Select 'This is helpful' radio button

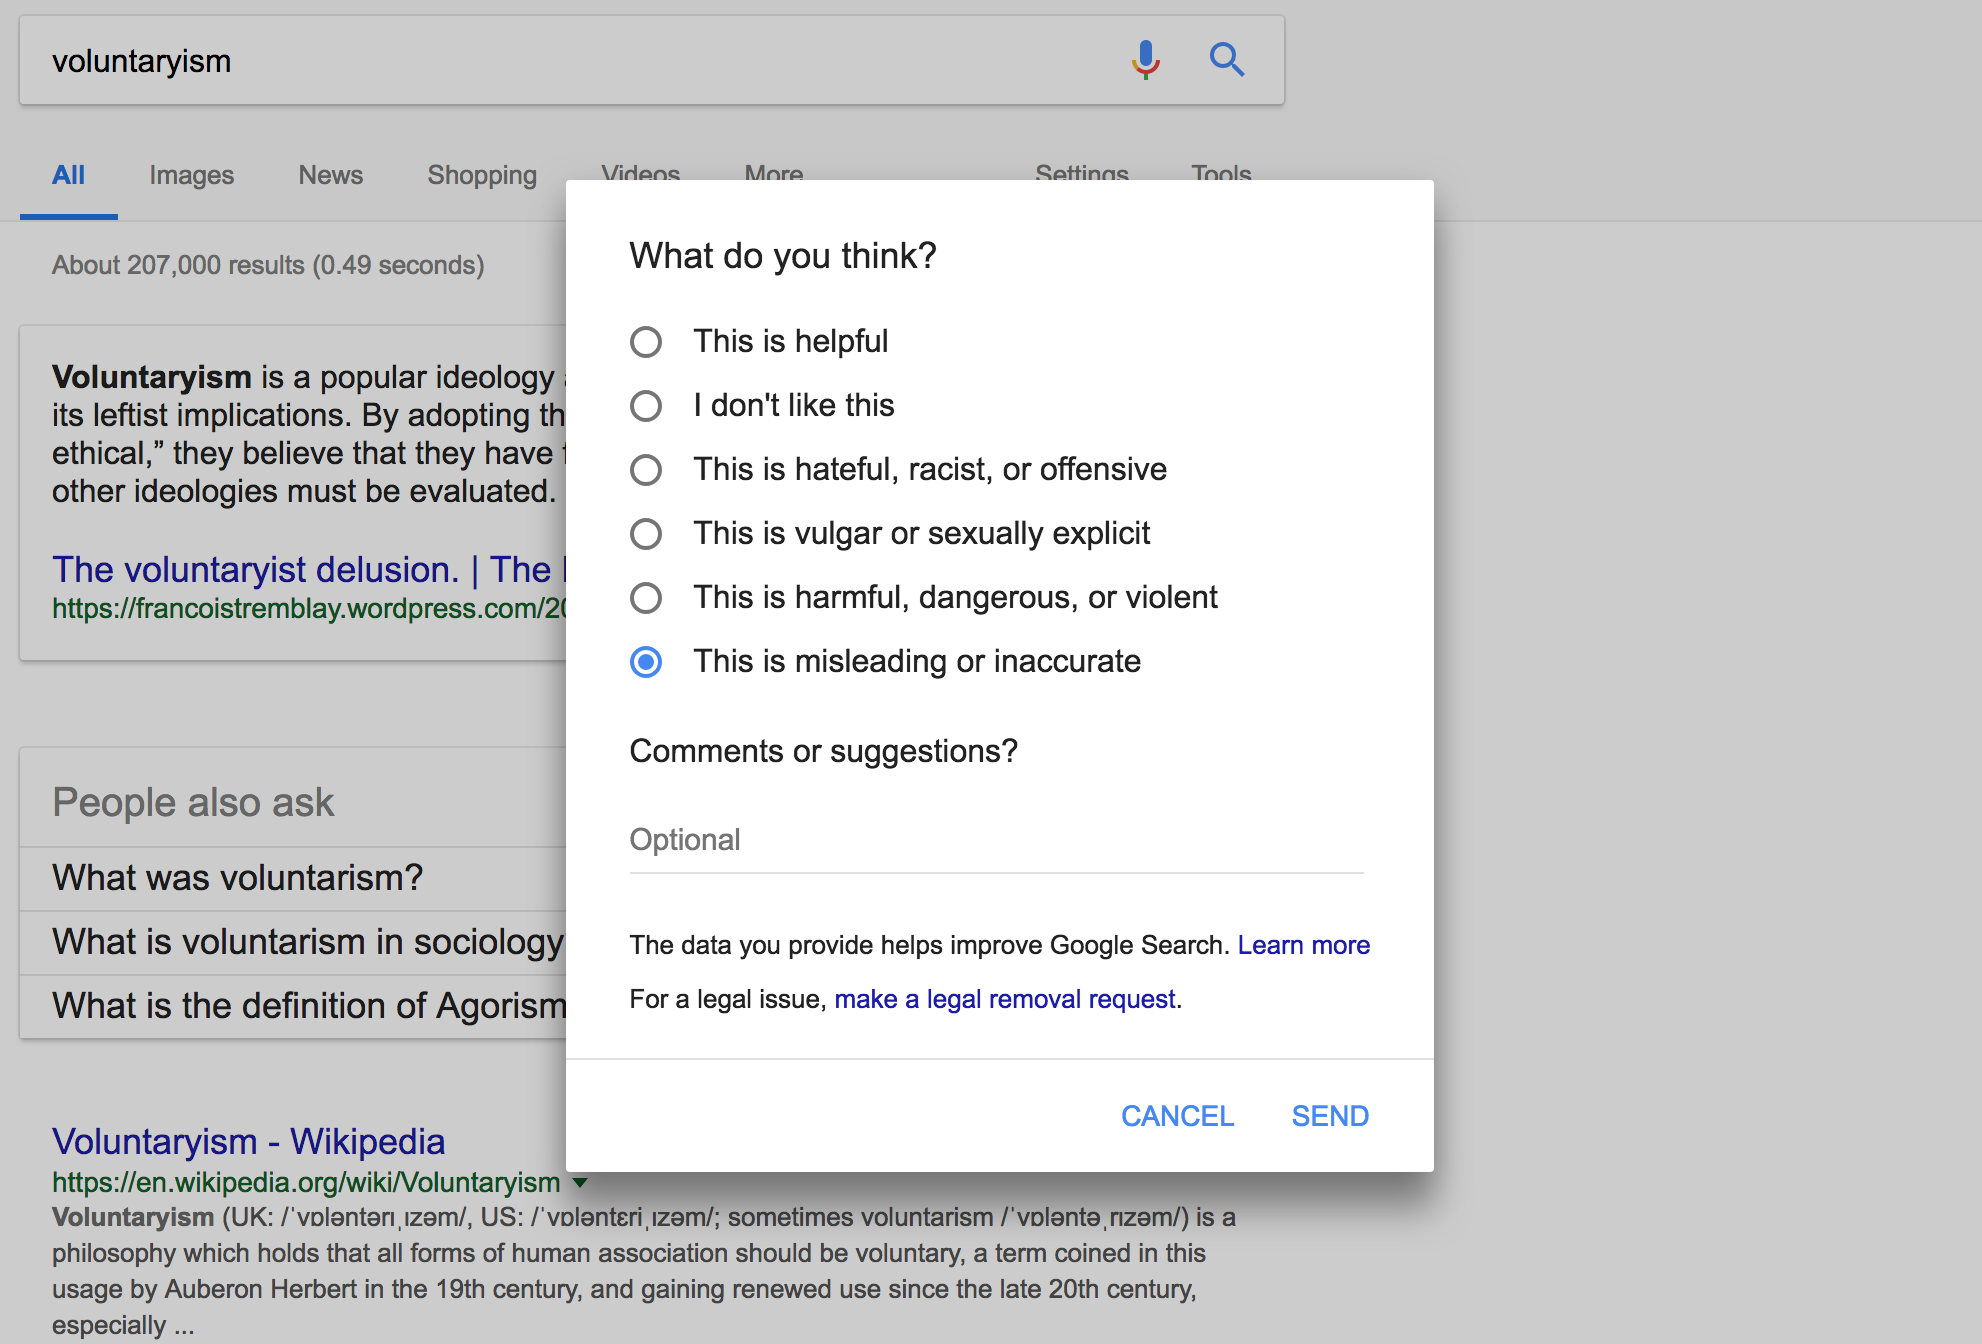pyautogui.click(x=648, y=338)
